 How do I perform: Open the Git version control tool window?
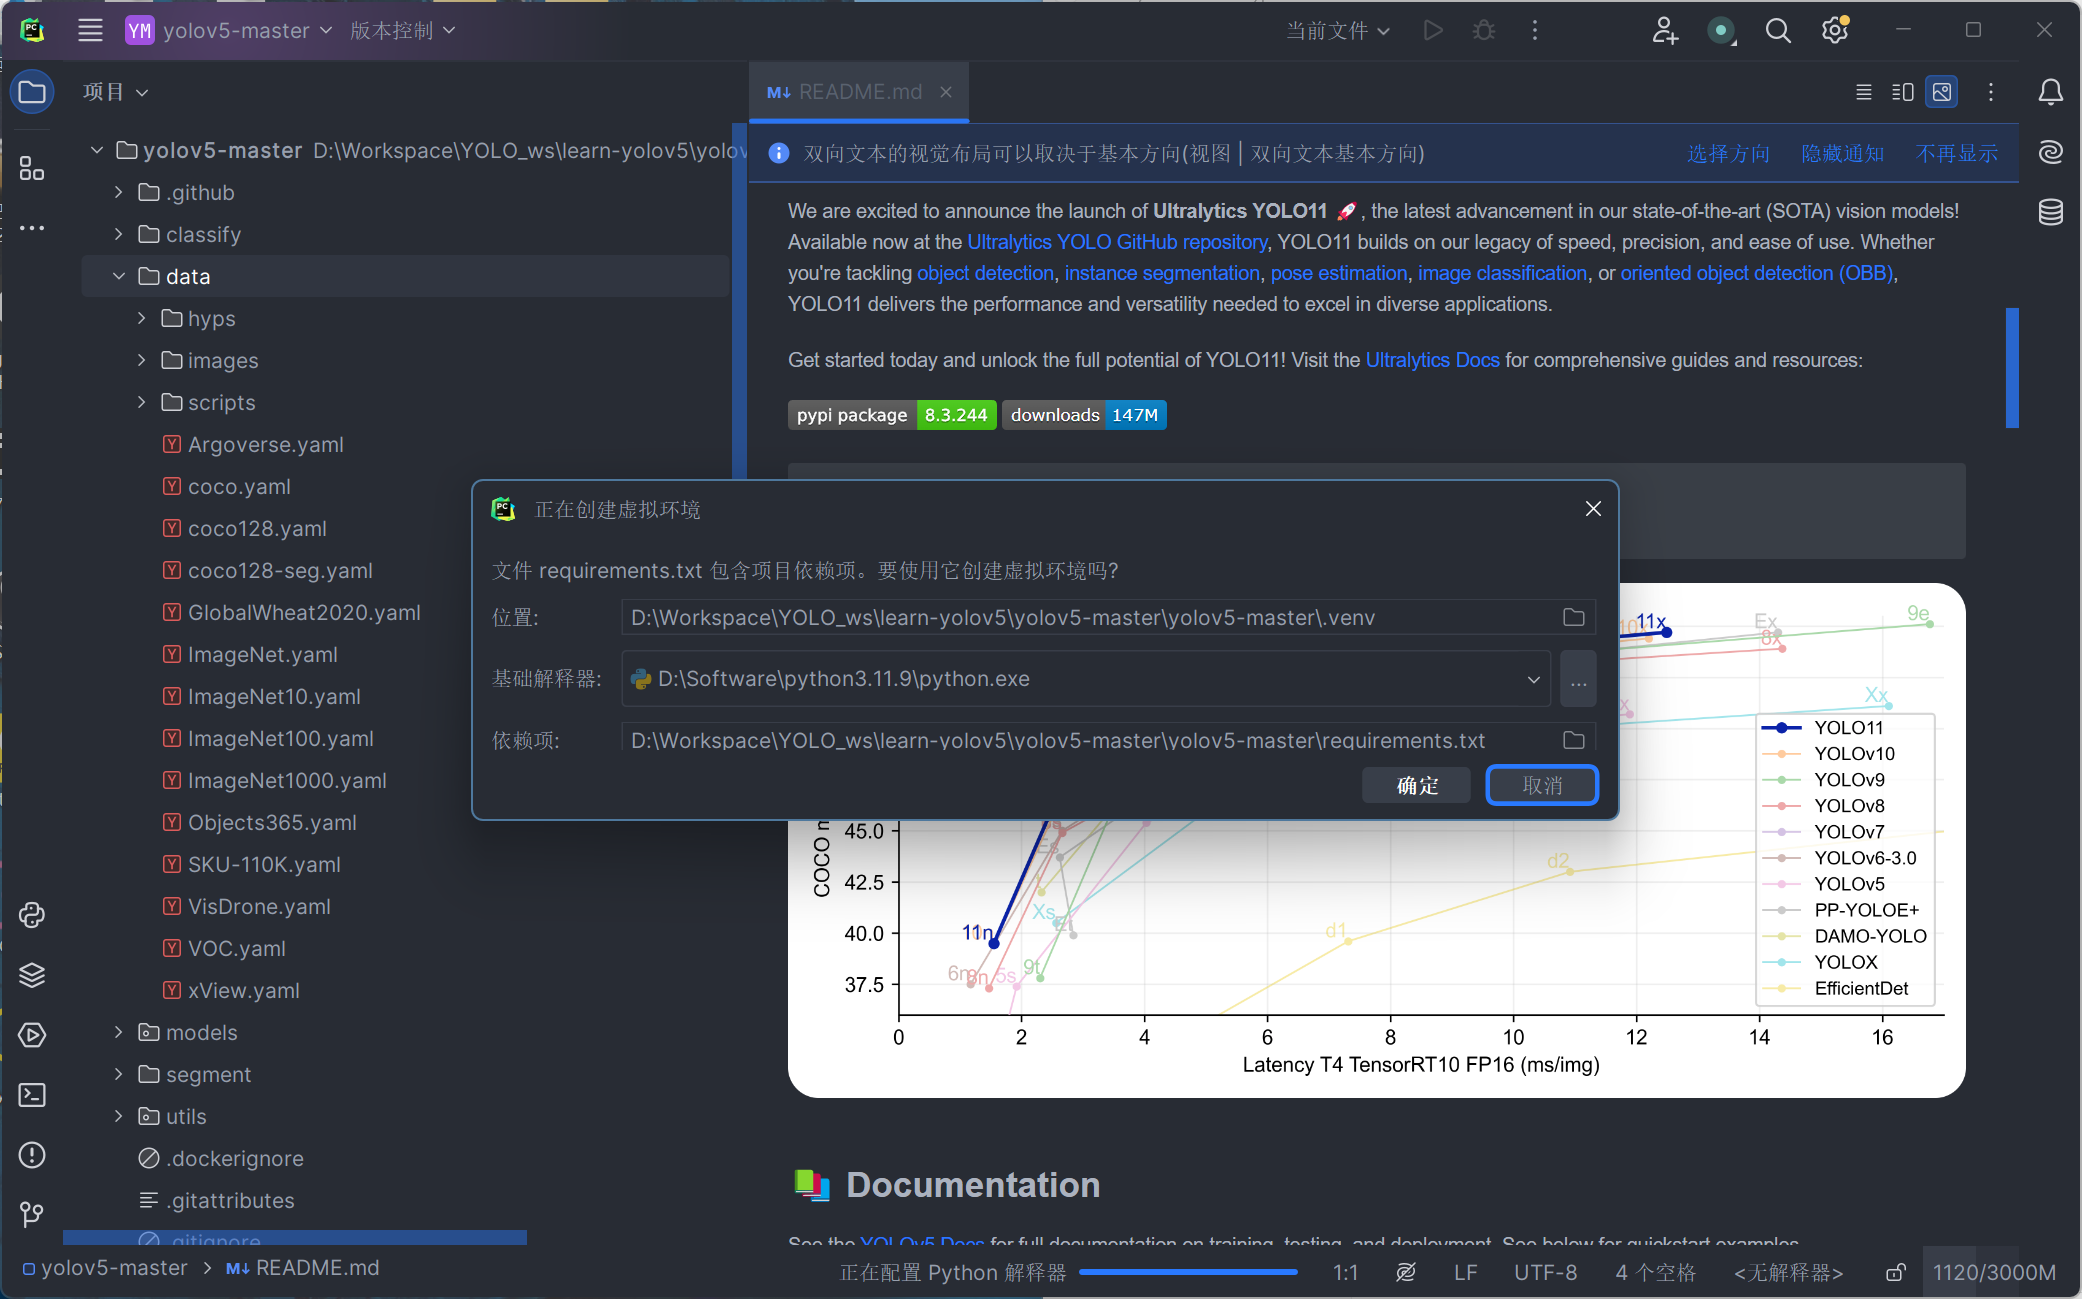[32, 1214]
